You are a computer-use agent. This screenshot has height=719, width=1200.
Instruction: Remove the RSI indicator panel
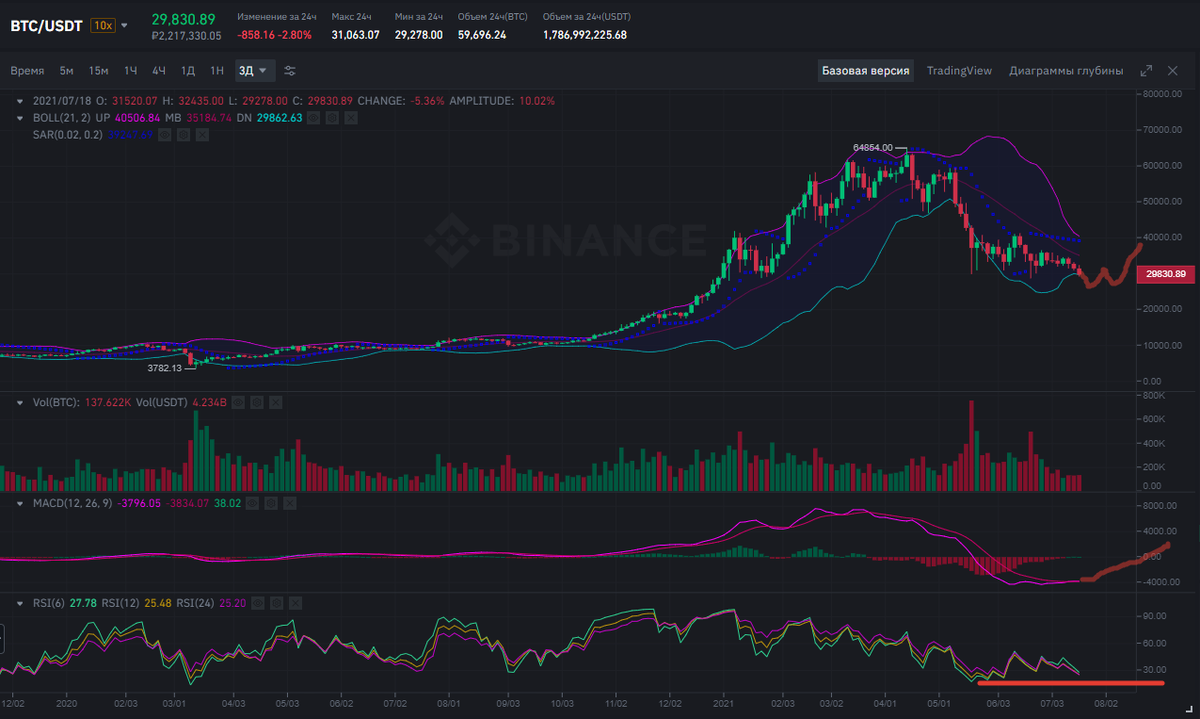pyautogui.click(x=295, y=603)
